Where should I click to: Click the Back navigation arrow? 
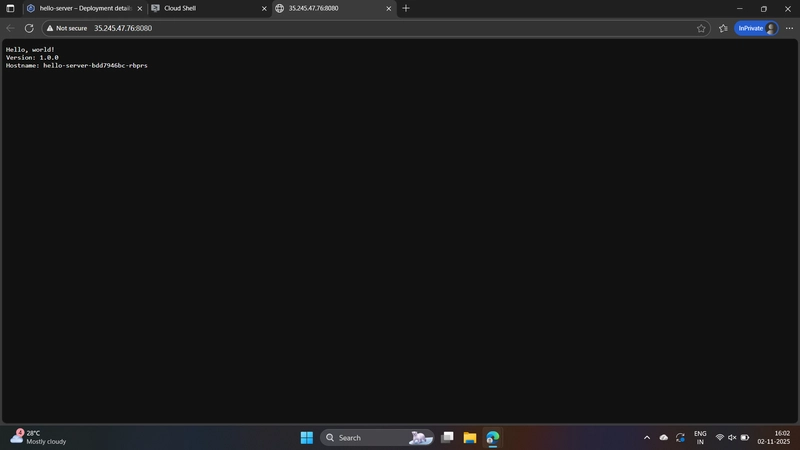(x=11, y=28)
